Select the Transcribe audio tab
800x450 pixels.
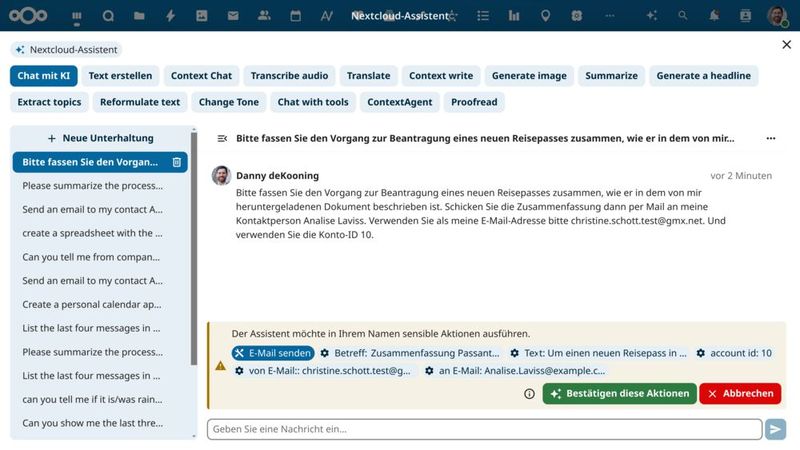[x=289, y=76]
